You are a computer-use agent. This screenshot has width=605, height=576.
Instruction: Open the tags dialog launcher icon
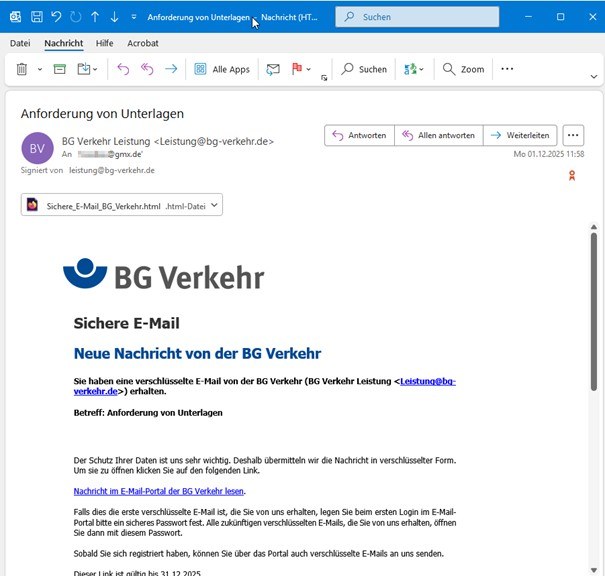(x=324, y=78)
